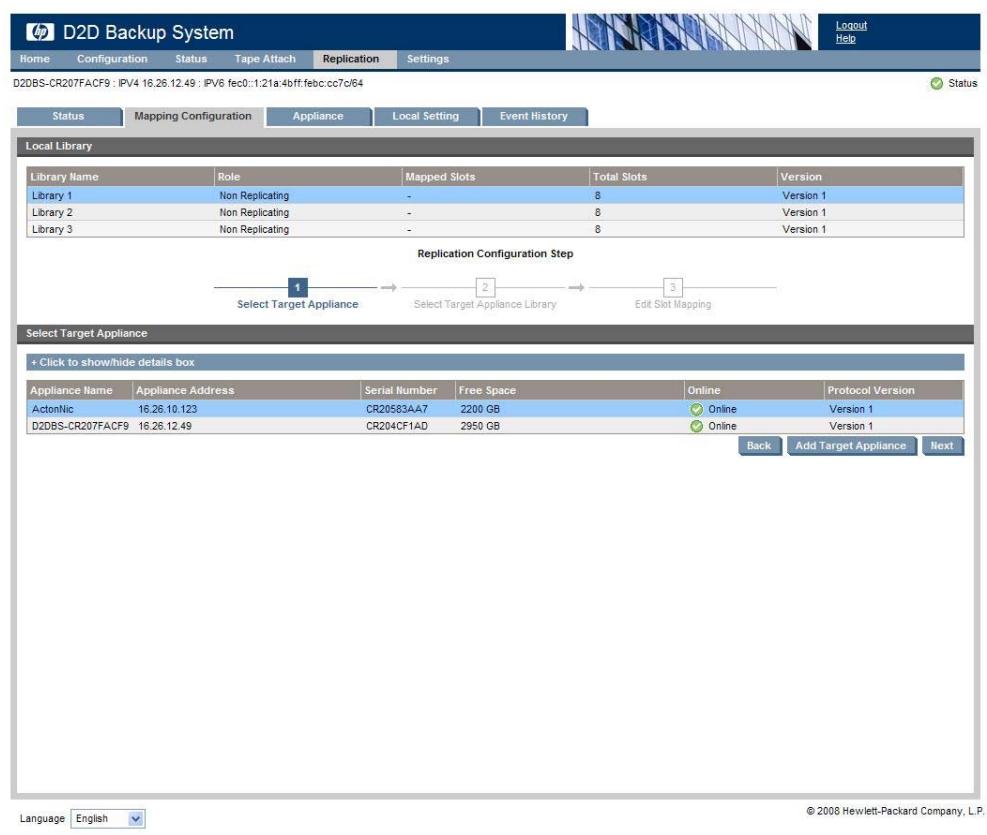The image size is (987, 835).
Task: Switch to Local Setting tab
Action: coord(426,116)
